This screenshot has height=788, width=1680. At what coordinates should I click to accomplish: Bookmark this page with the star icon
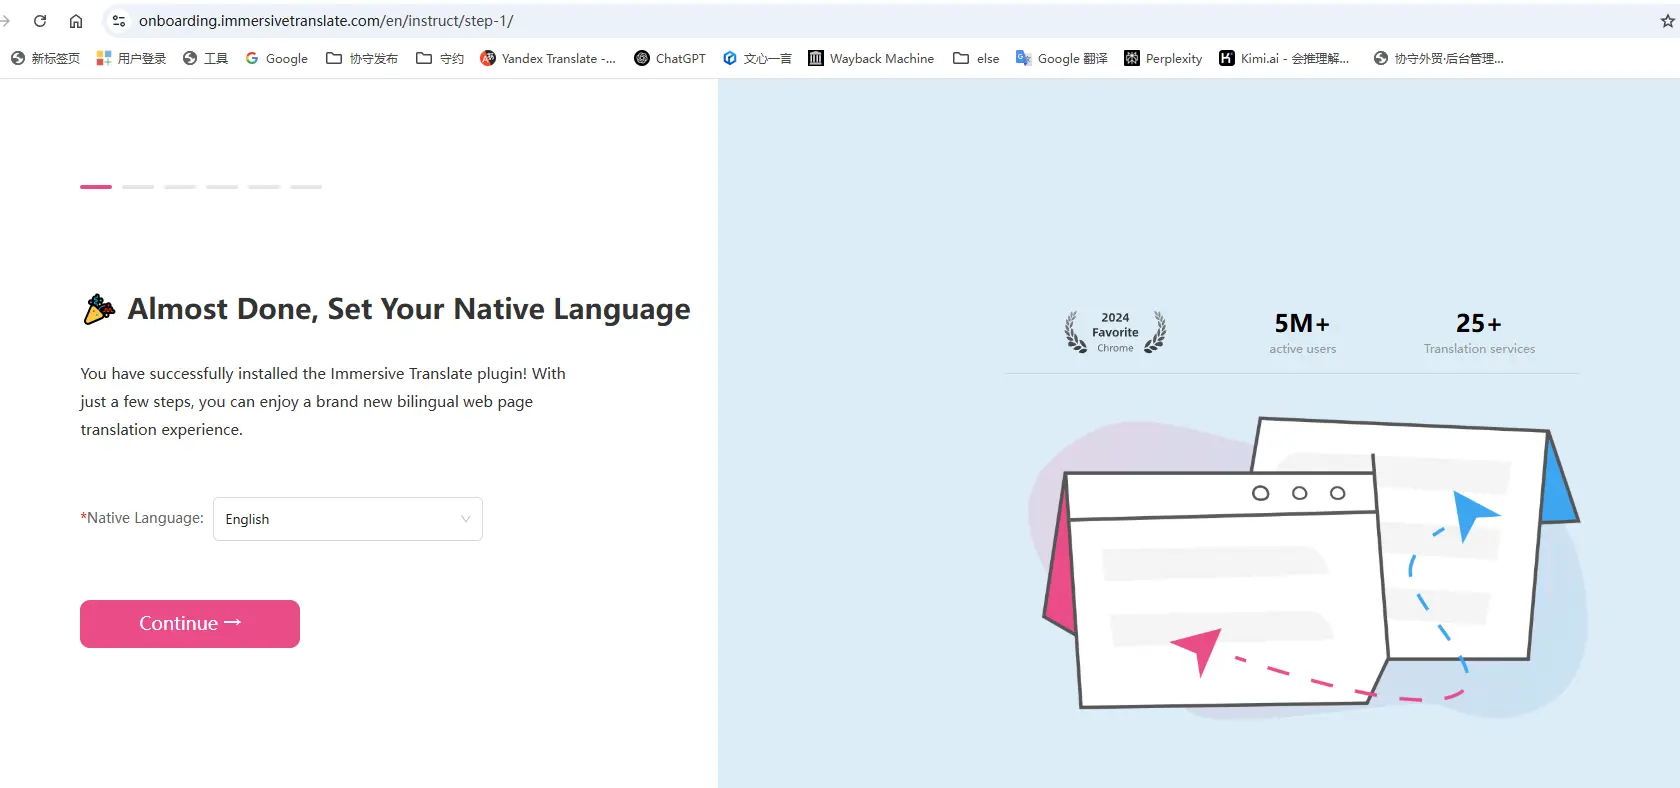click(x=1667, y=21)
